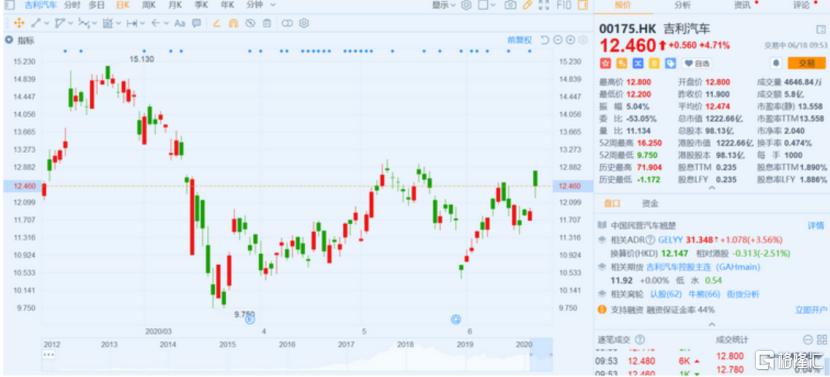Switch to 多日 multi-day chart
This screenshot has width=830, height=377.
[x=96, y=5]
